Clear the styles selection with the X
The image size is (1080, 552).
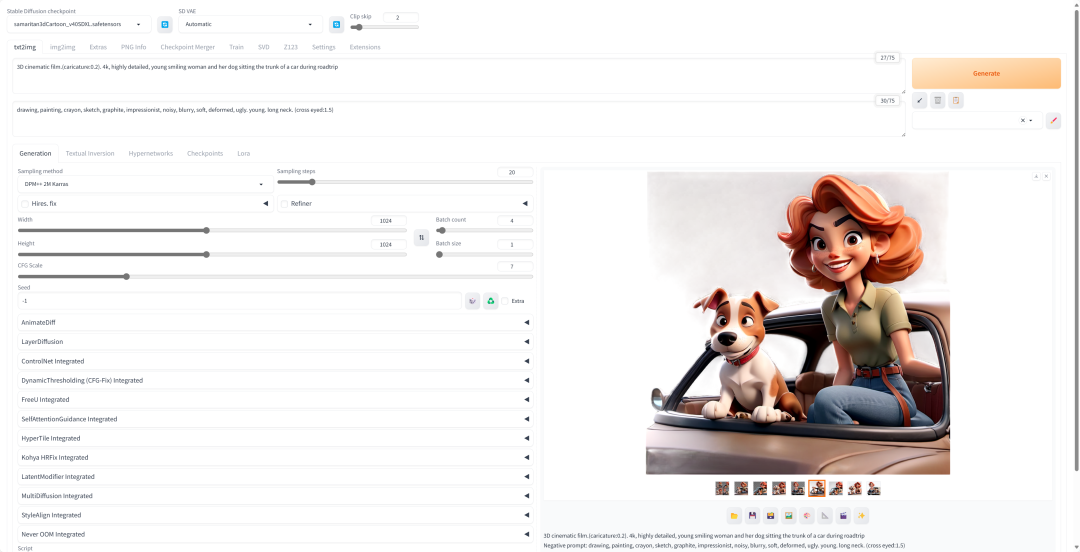1023,121
